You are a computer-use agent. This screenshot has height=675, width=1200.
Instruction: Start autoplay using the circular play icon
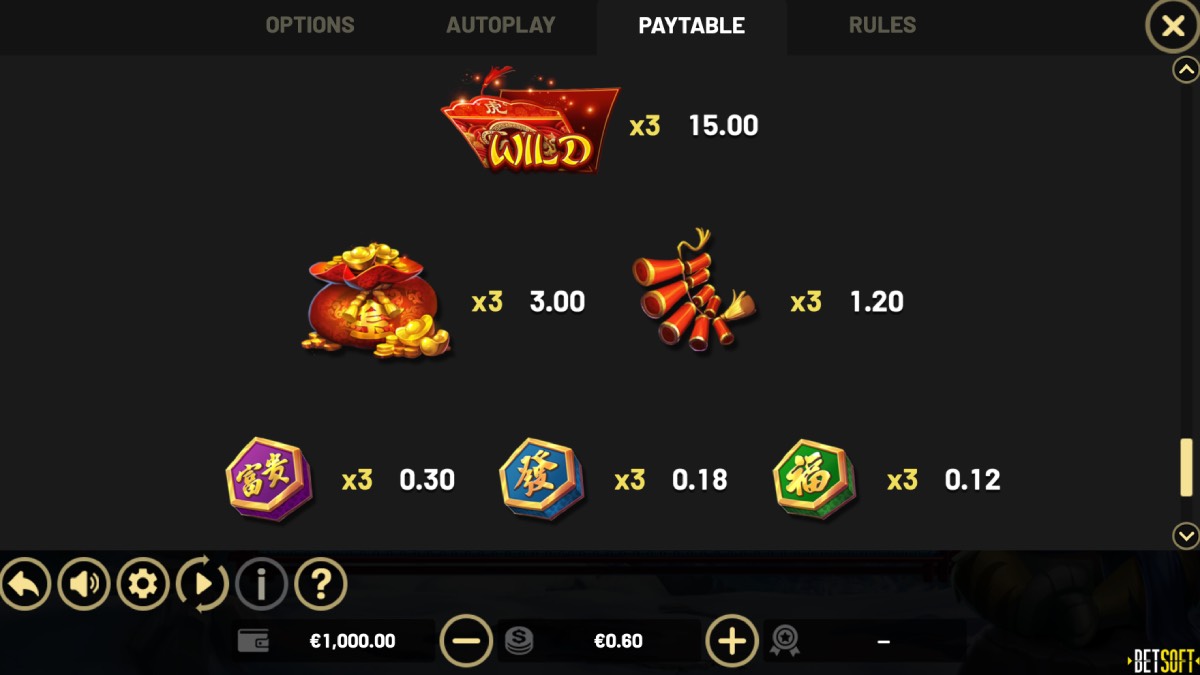202,584
